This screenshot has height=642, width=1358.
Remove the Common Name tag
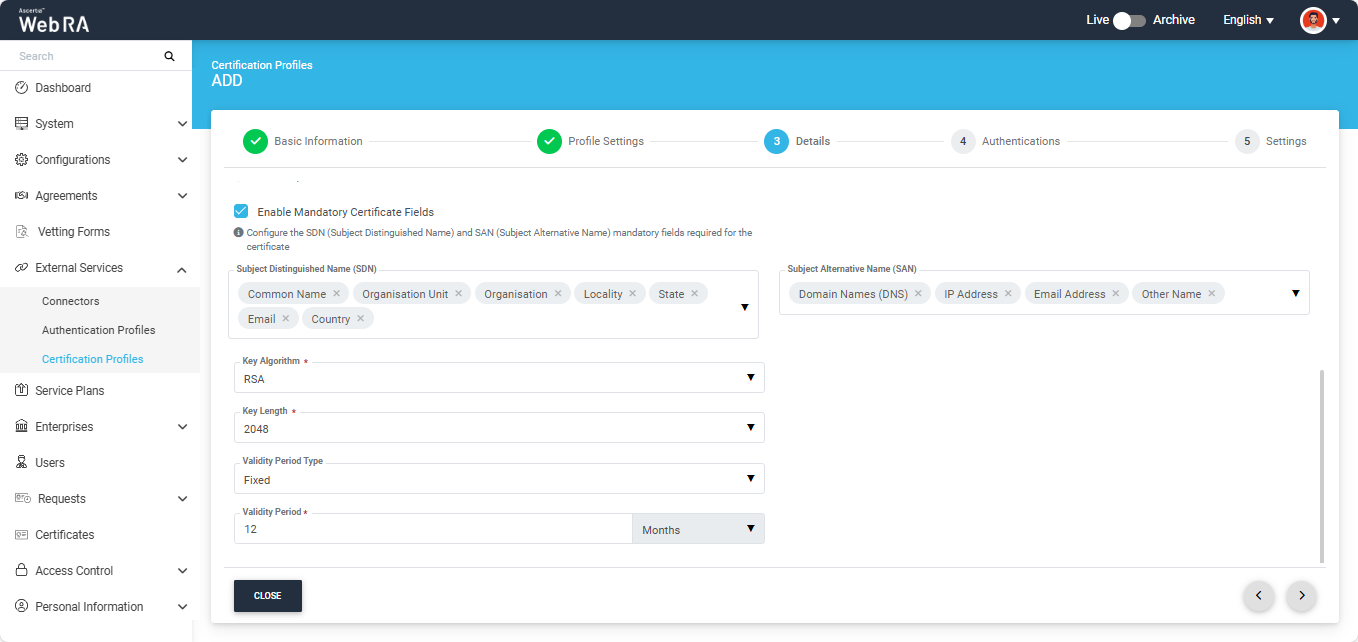pyautogui.click(x=337, y=294)
